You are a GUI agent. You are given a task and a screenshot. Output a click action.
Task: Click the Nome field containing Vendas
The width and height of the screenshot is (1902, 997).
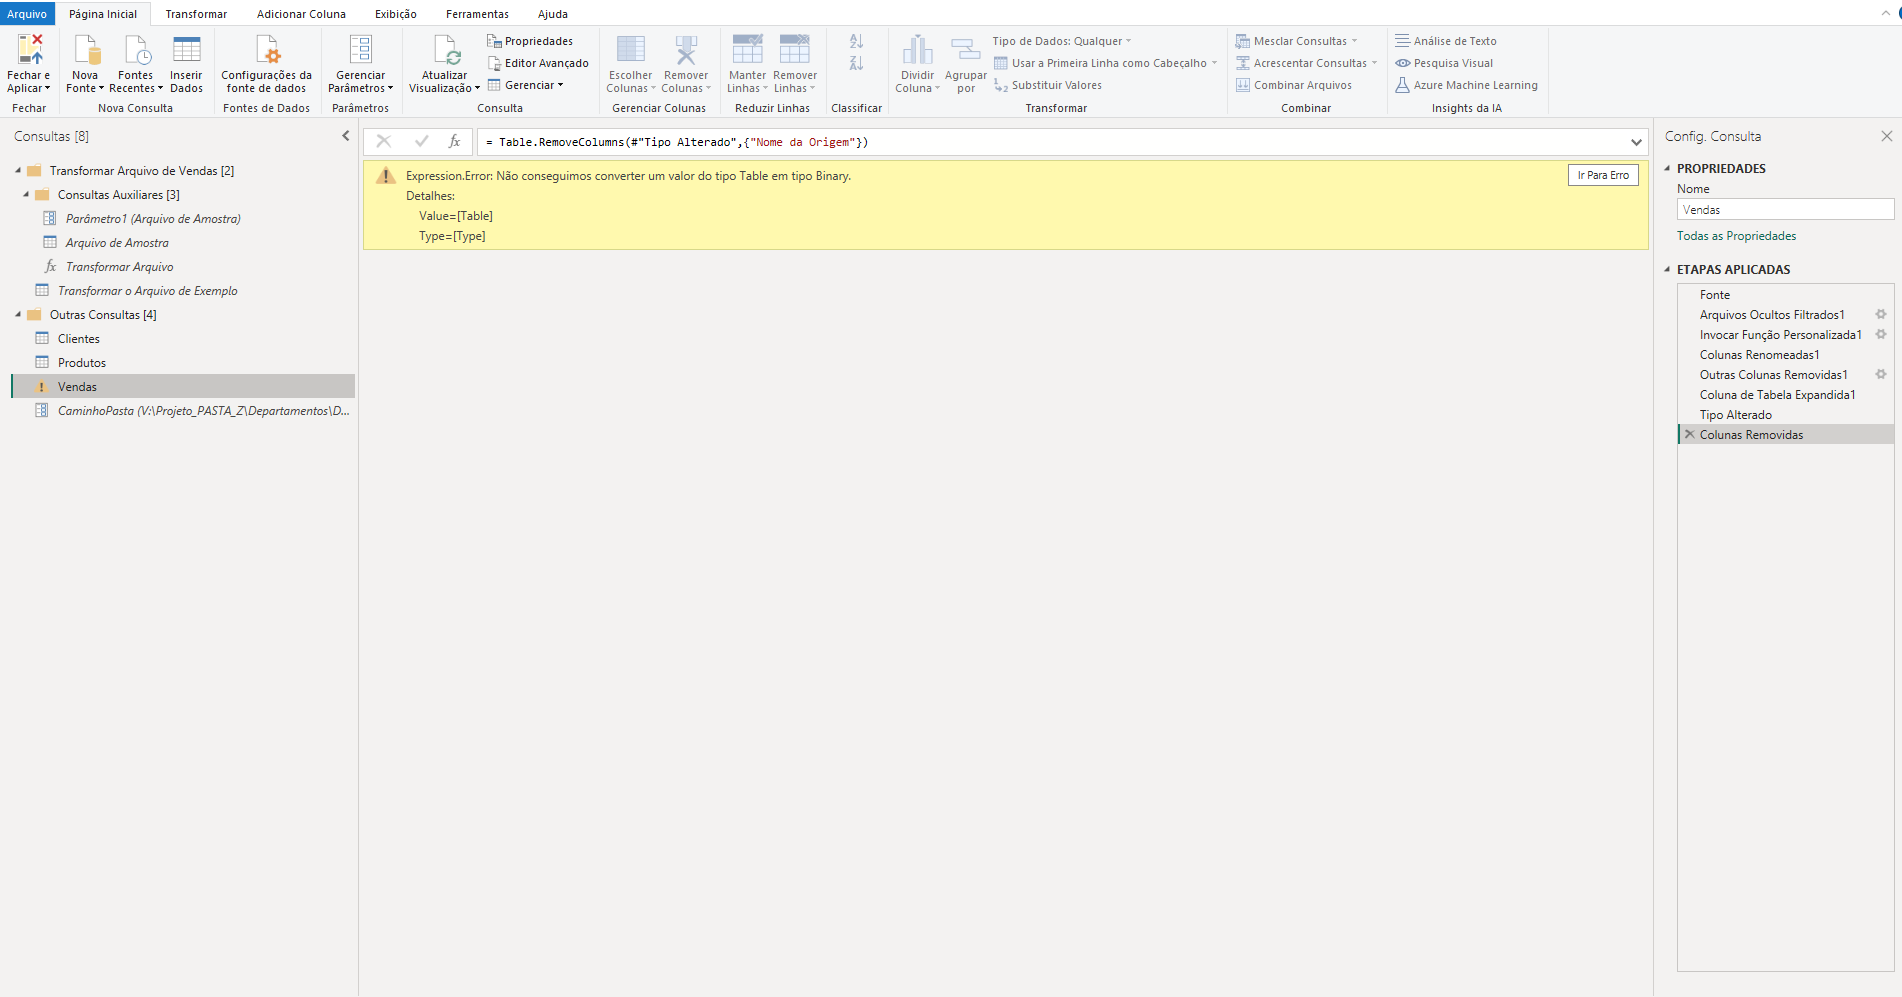click(1785, 209)
